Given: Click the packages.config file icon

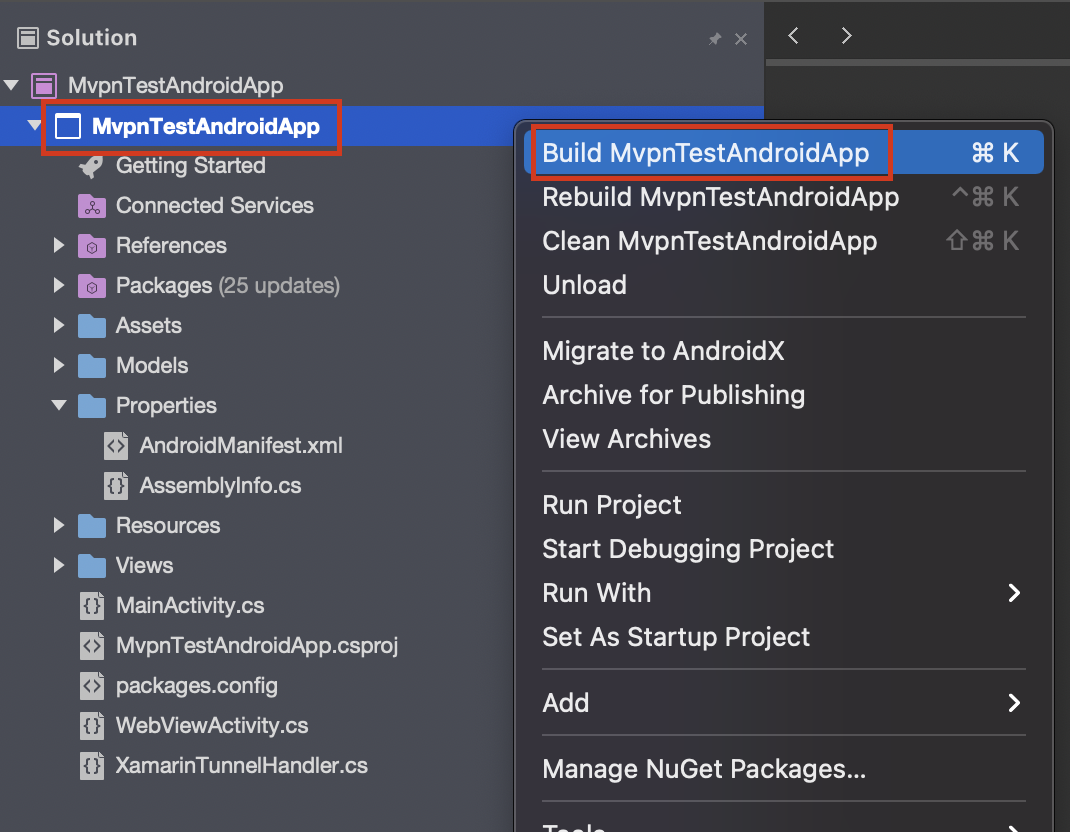Looking at the screenshot, I should (x=91, y=686).
